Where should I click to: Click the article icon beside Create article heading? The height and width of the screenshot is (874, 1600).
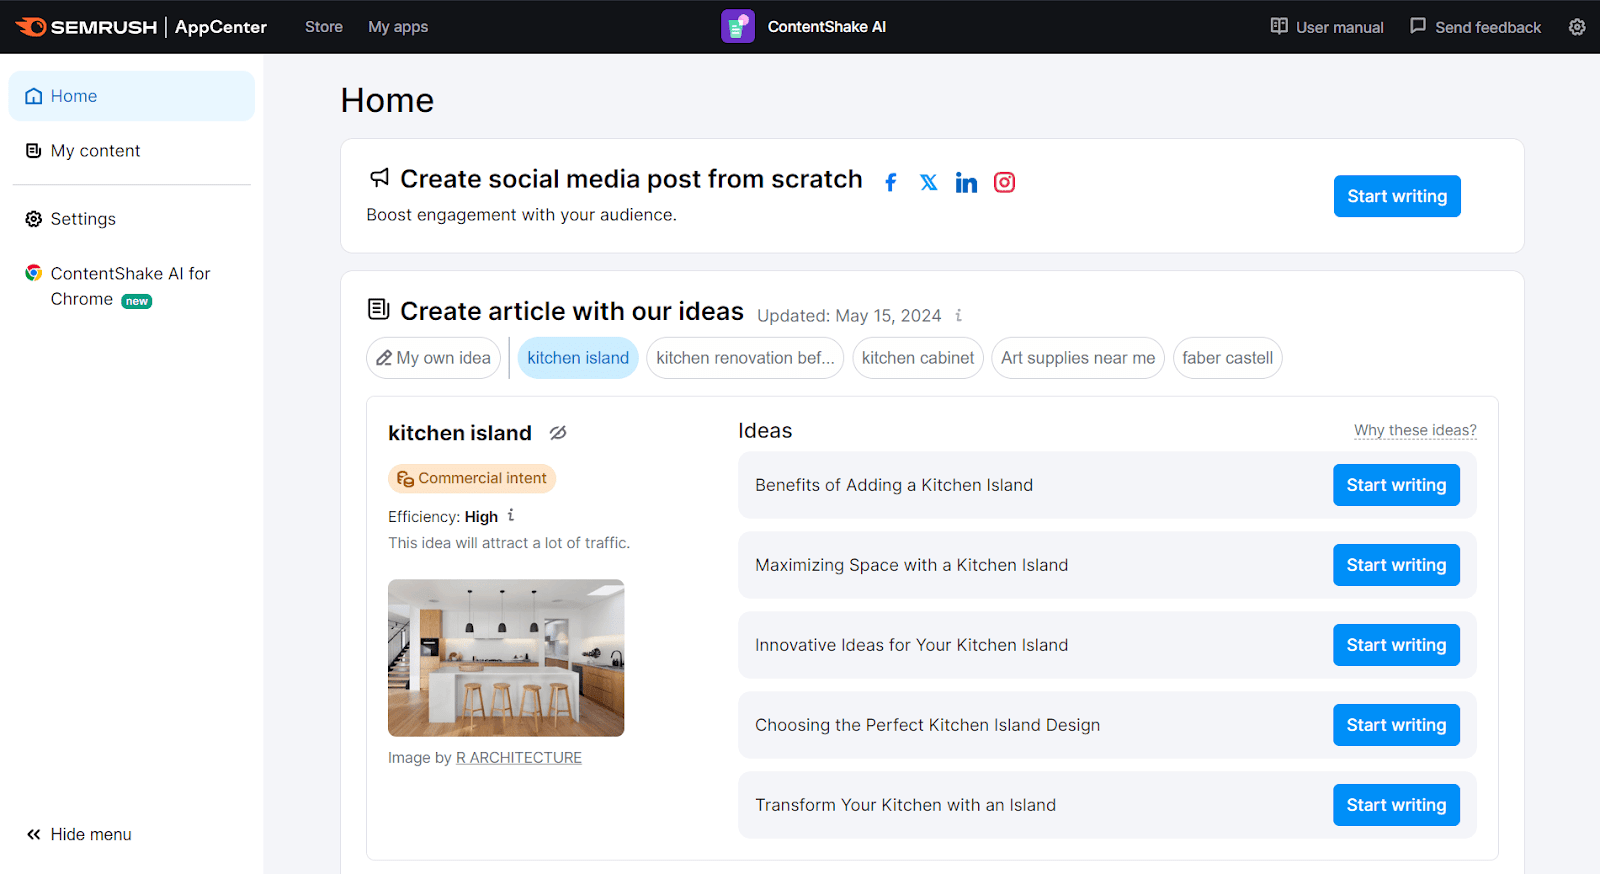pos(378,309)
